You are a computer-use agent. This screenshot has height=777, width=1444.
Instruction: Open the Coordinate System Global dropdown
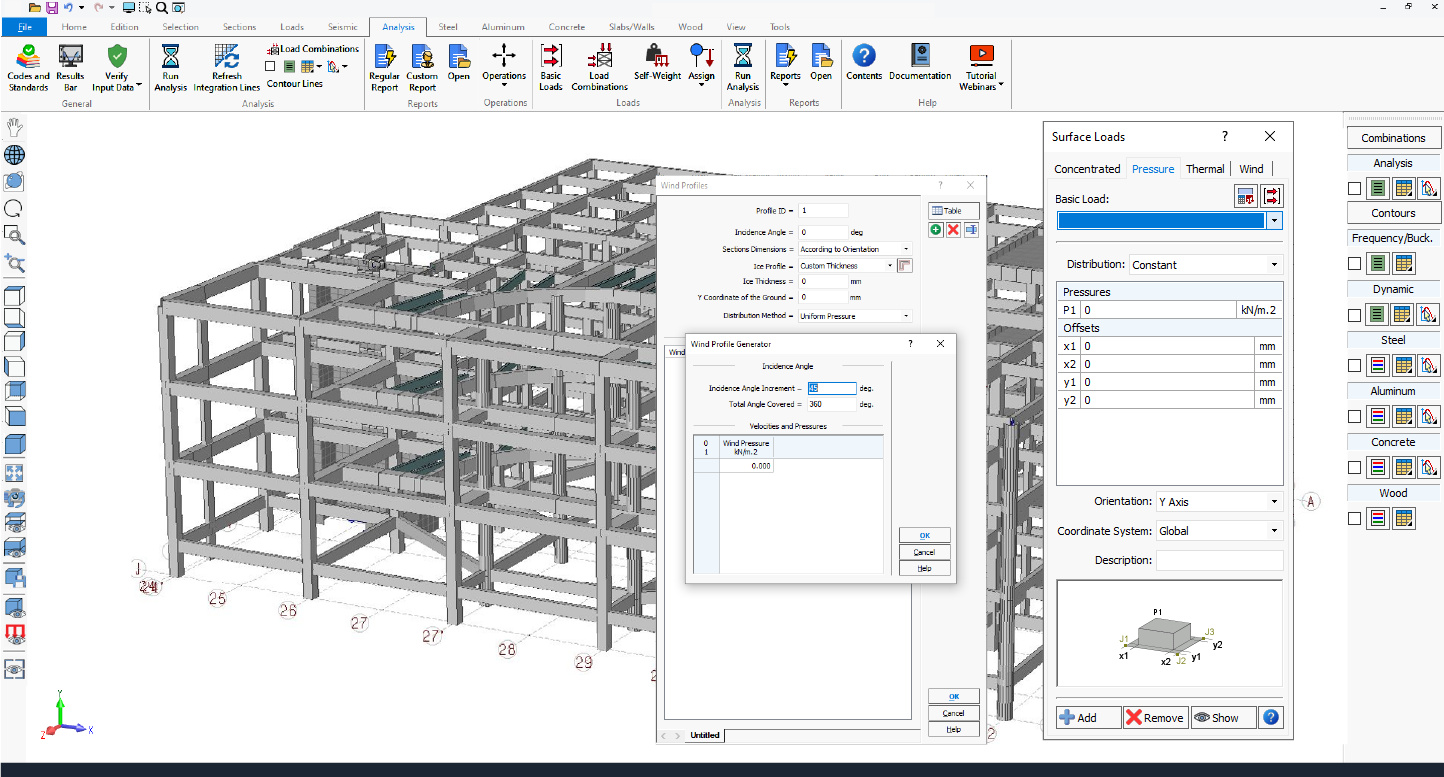point(1218,531)
